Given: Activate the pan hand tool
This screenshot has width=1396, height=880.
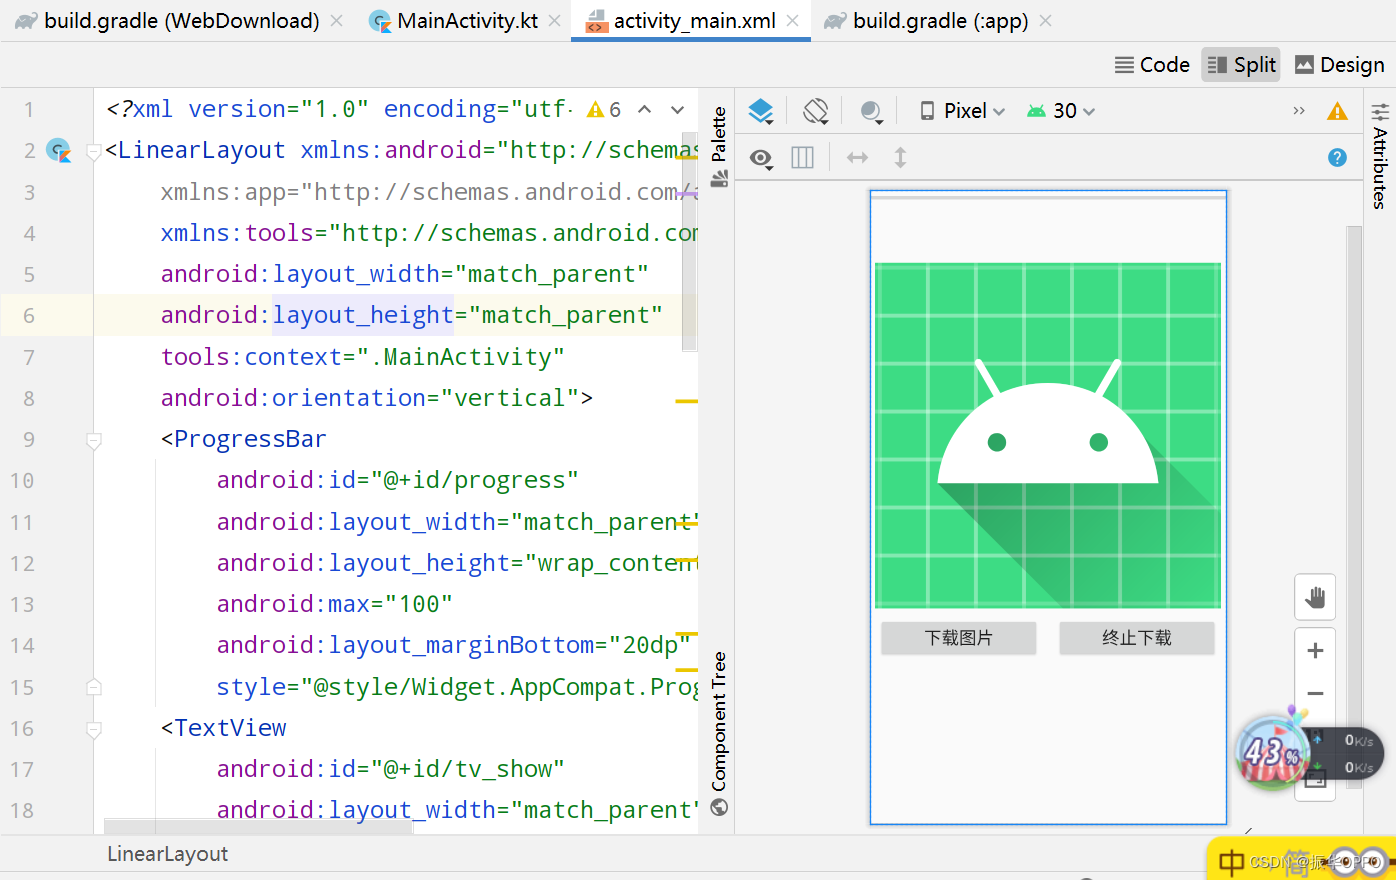Looking at the screenshot, I should [1315, 598].
